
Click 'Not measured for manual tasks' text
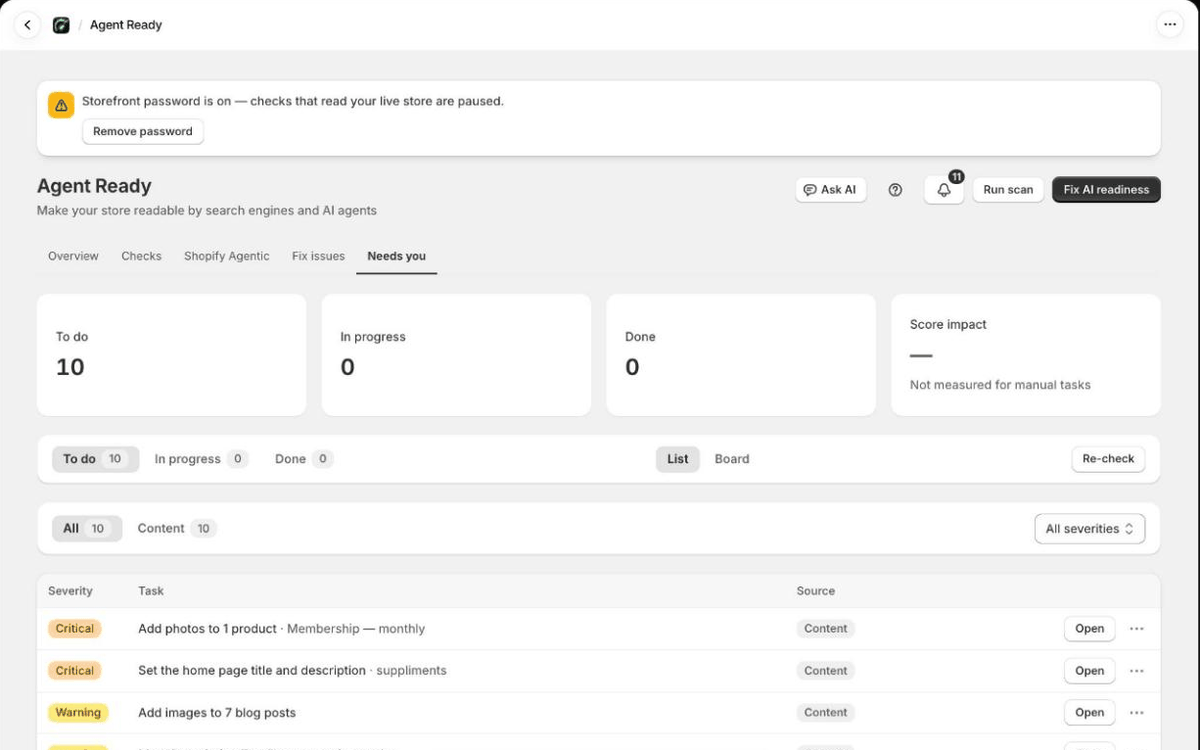[1000, 385]
